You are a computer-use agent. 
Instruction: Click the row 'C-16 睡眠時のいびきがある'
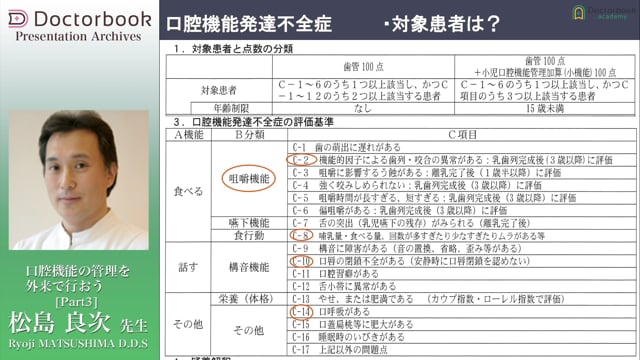(x=462, y=337)
